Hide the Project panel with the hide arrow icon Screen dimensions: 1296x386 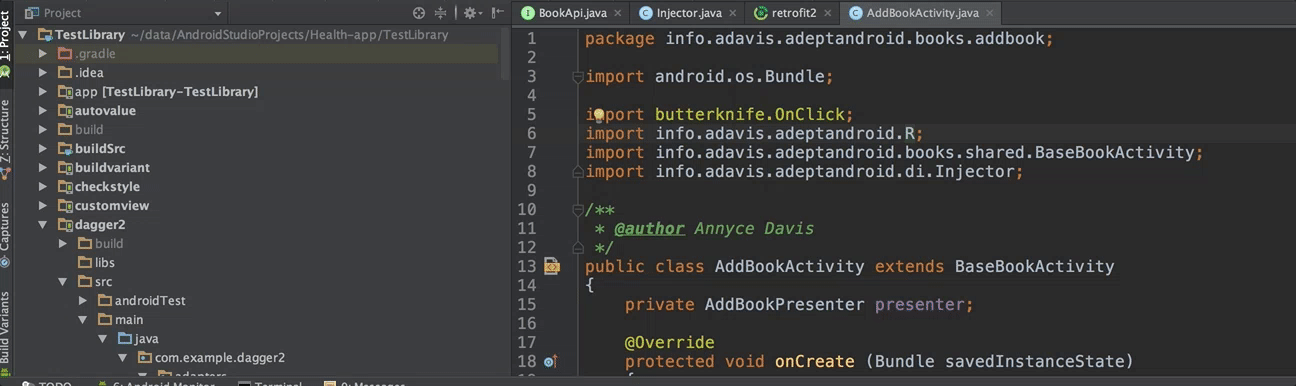[496, 13]
